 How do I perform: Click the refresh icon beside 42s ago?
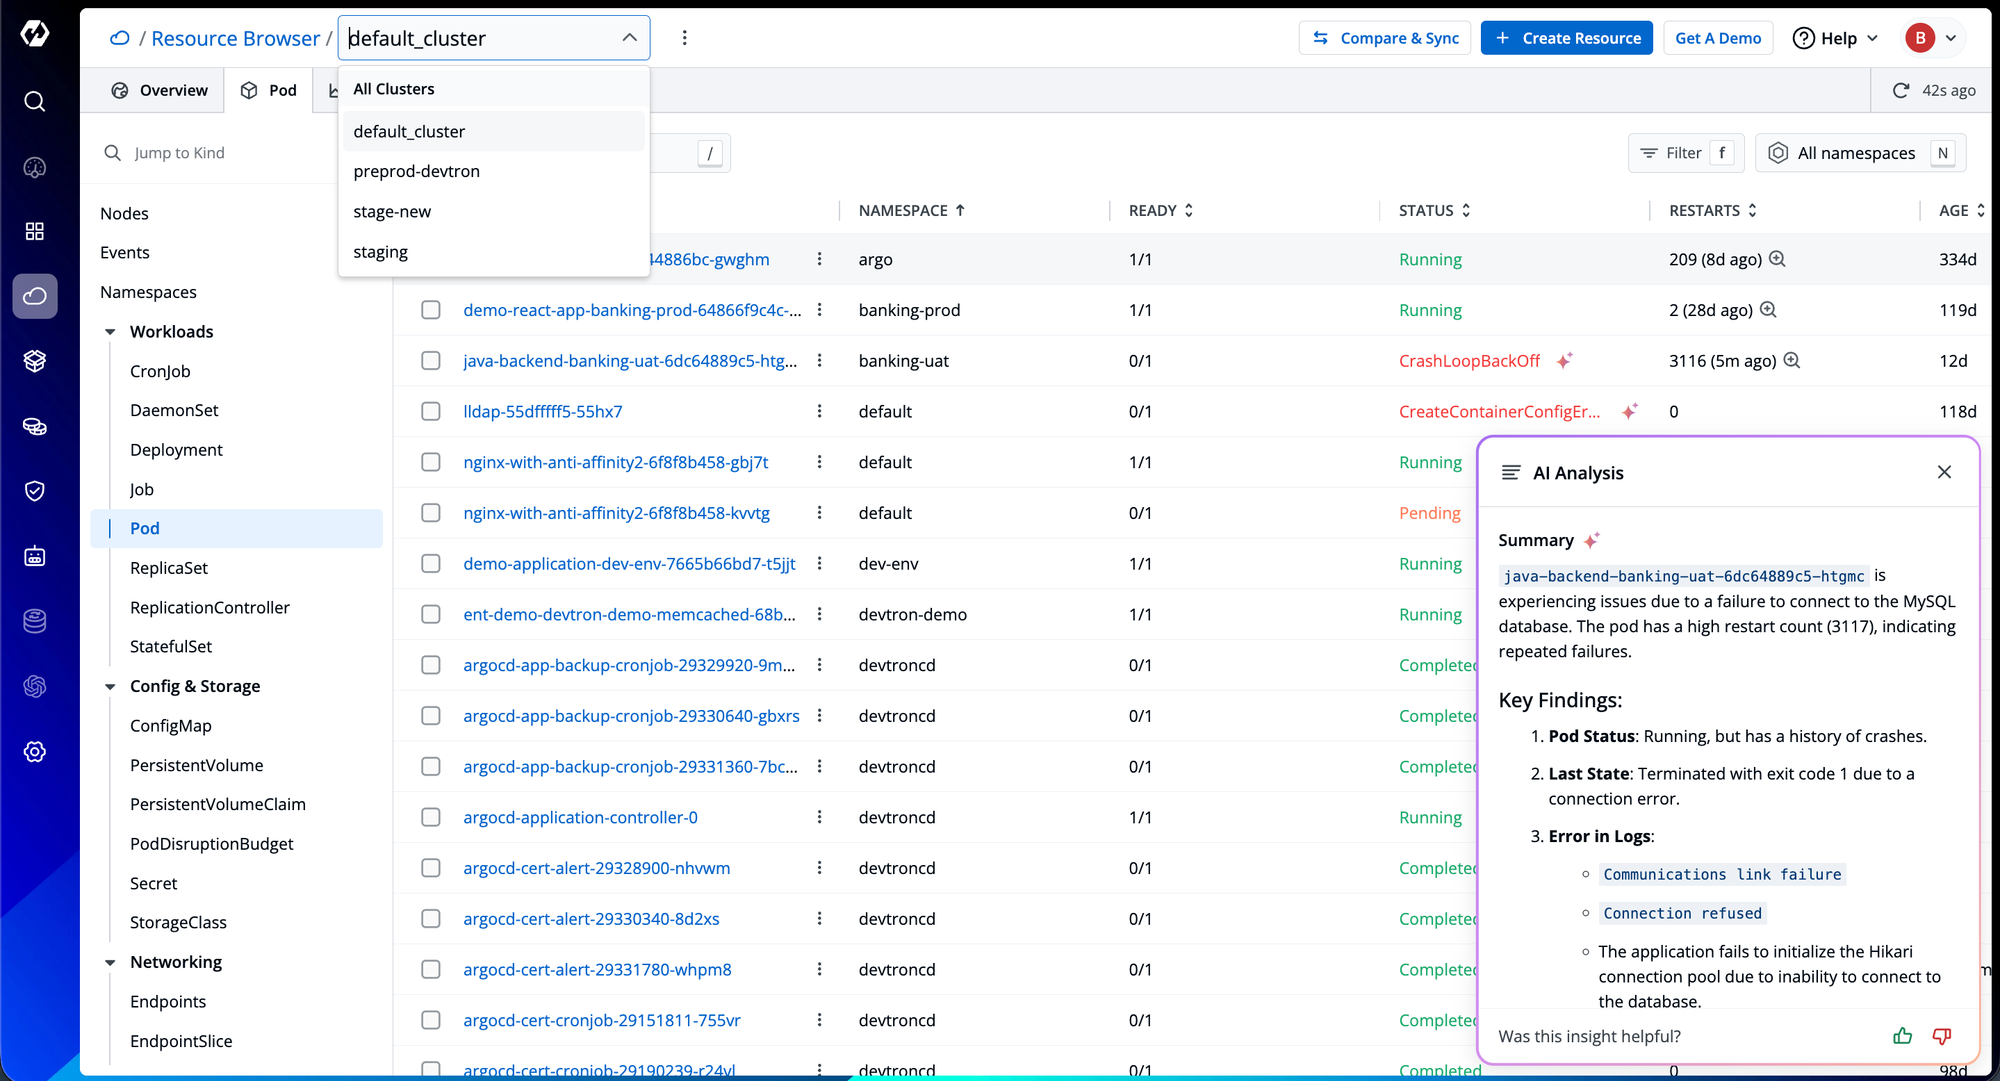pyautogui.click(x=1900, y=90)
